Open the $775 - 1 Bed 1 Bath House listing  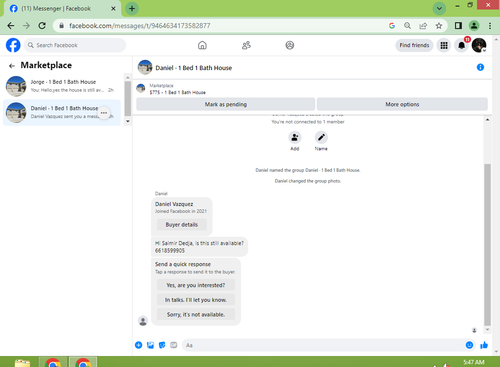tap(178, 92)
